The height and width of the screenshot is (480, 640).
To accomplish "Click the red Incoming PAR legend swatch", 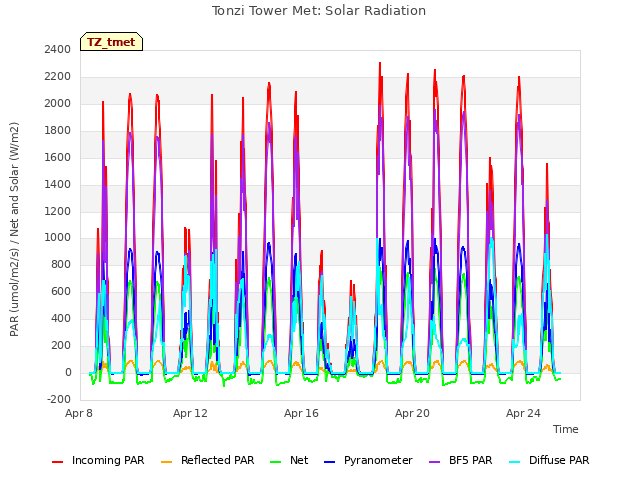I will [x=58, y=462].
